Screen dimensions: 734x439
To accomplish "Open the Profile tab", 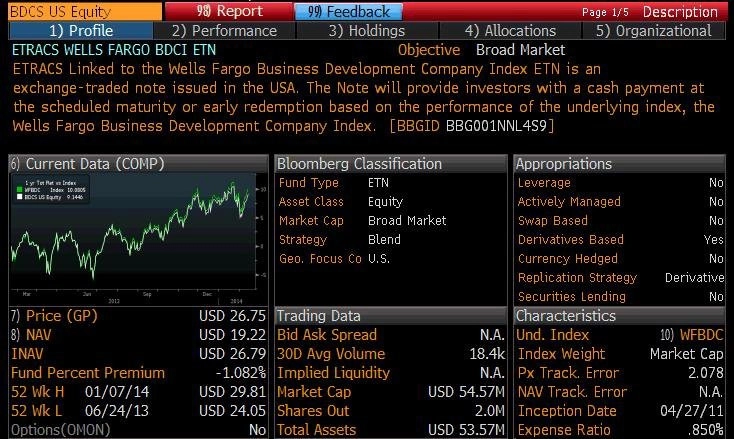I will pyautogui.click(x=81, y=31).
